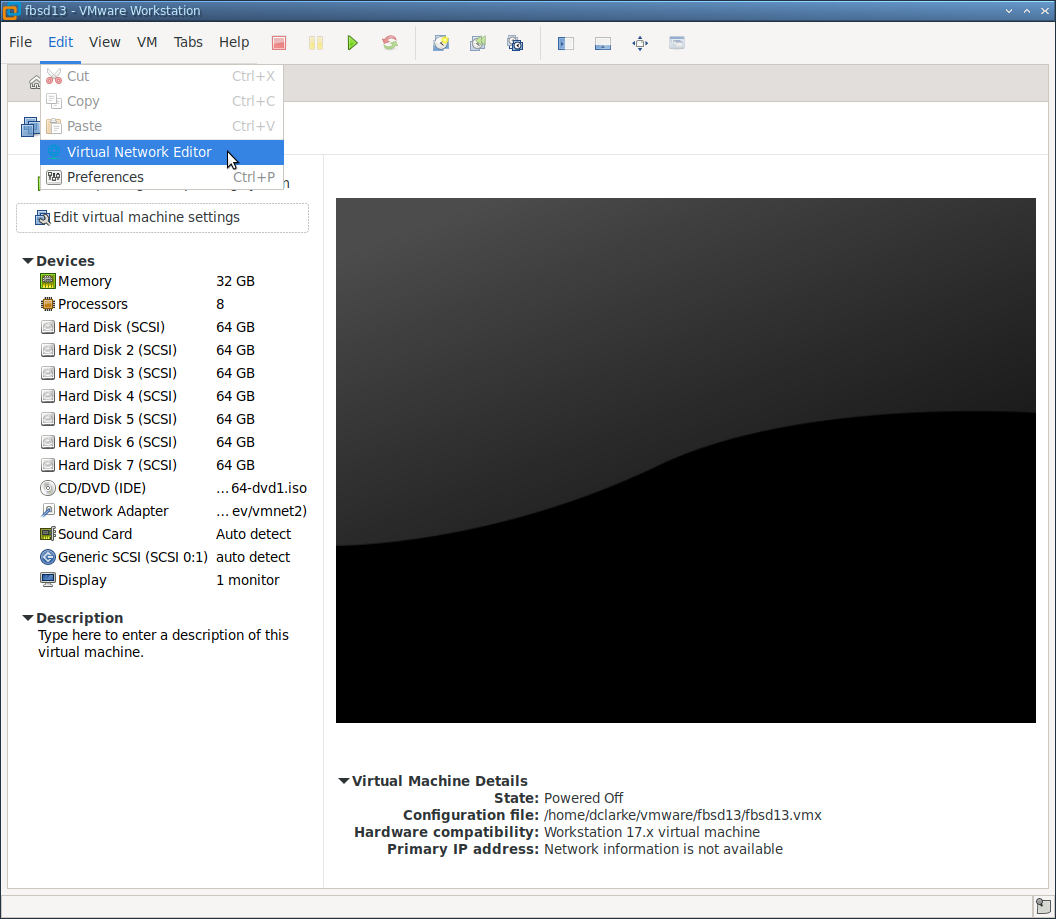Open the File menu
Screen dimensions: 1056x919
tap(20, 42)
